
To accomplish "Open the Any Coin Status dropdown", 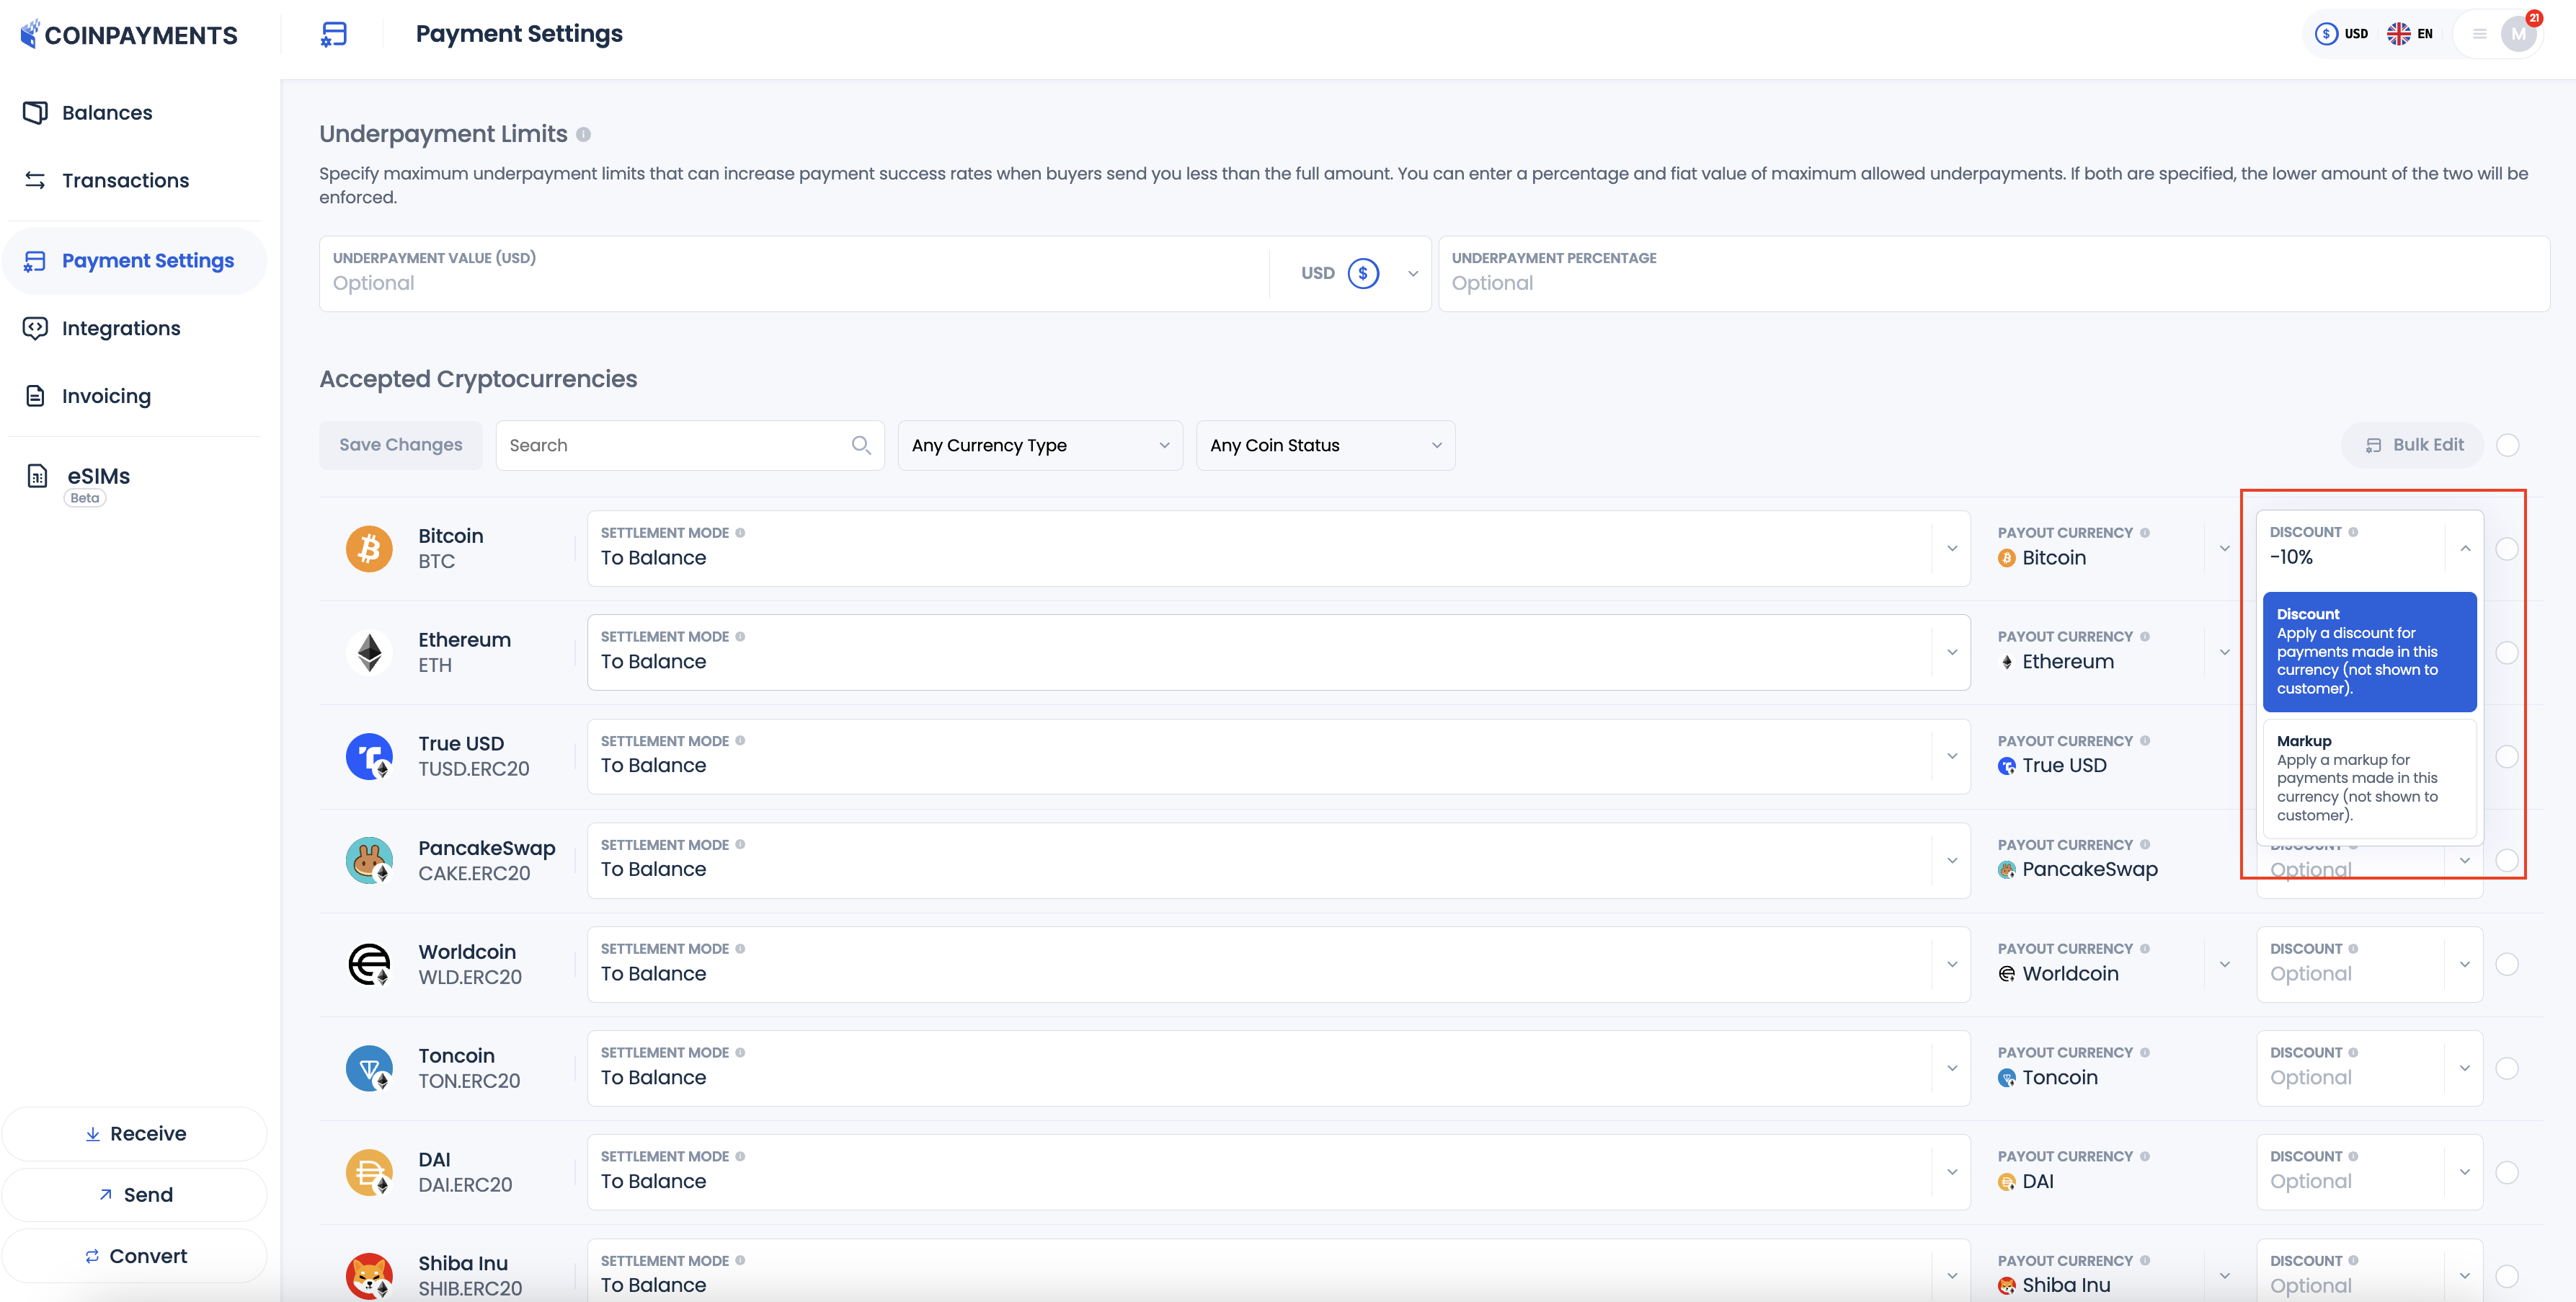I will point(1325,445).
